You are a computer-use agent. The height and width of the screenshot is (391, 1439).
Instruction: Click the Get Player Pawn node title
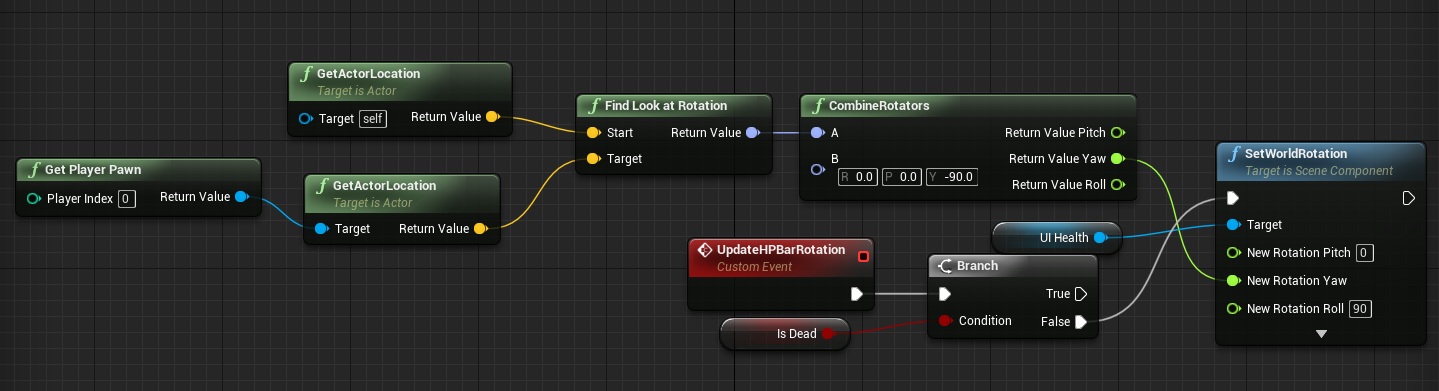click(94, 170)
